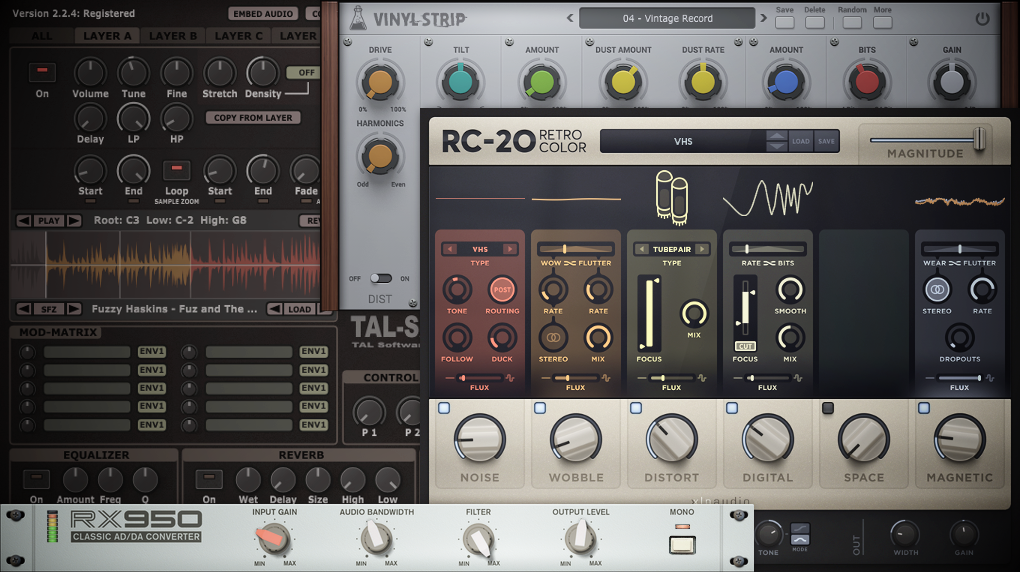Enable the Magnetic module checkbox

[x=924, y=408]
